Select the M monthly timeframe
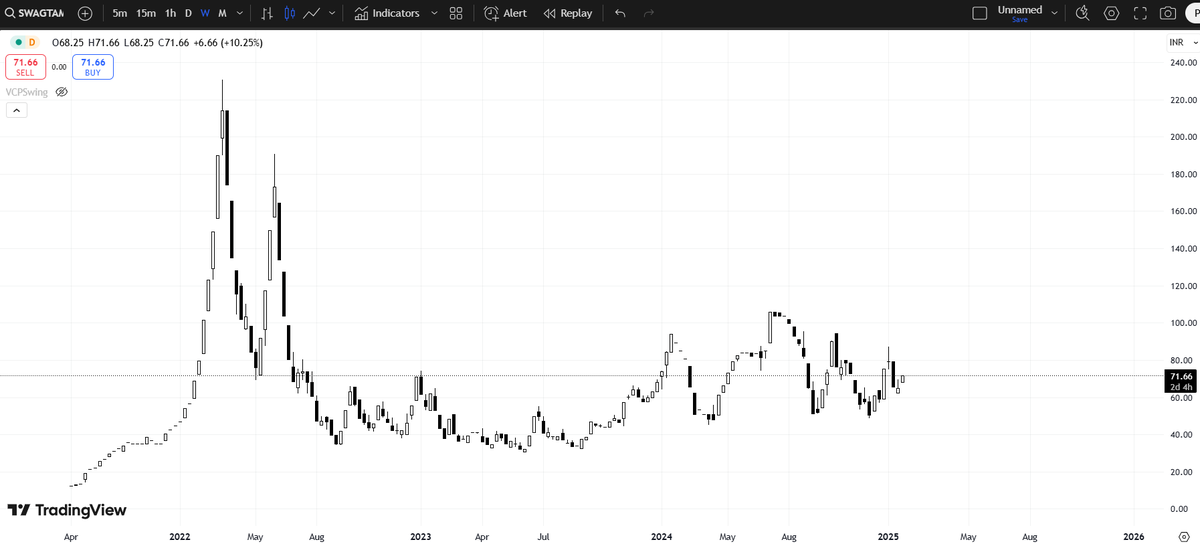The image size is (1200, 544). 222,13
